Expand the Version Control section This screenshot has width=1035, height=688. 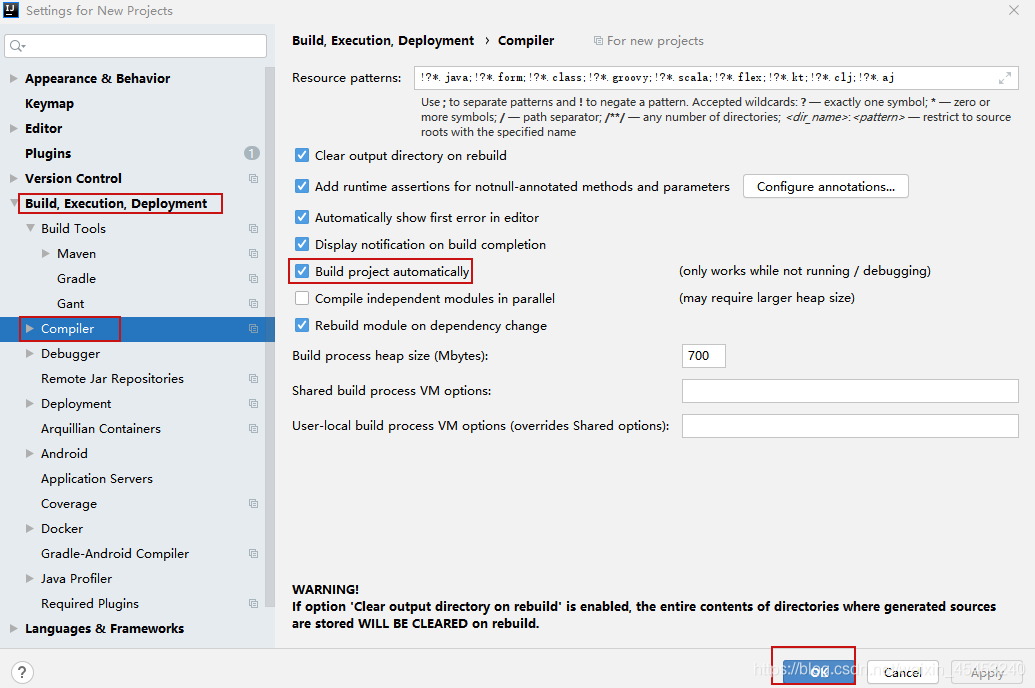tap(13, 178)
